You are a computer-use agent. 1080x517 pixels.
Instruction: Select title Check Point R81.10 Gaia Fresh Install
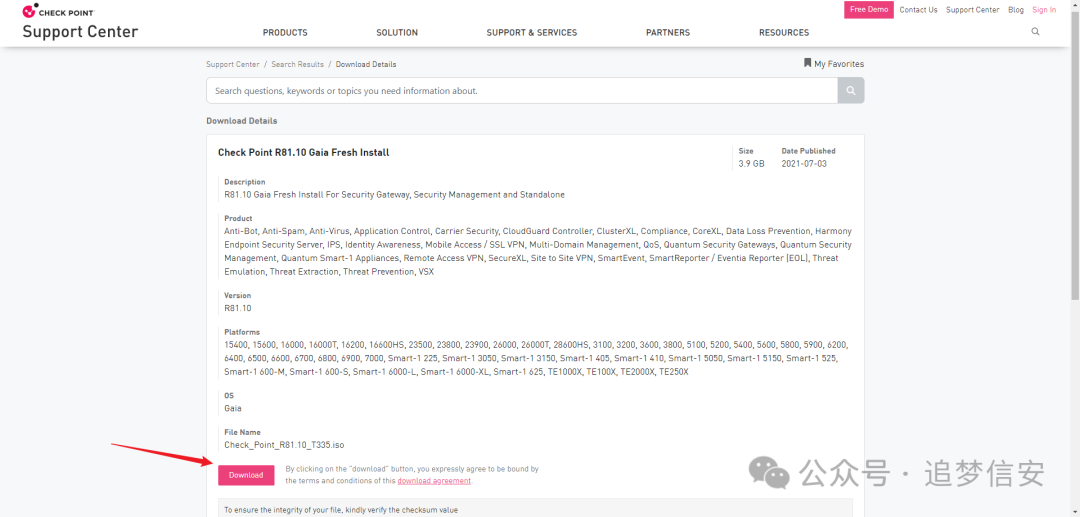click(x=304, y=152)
